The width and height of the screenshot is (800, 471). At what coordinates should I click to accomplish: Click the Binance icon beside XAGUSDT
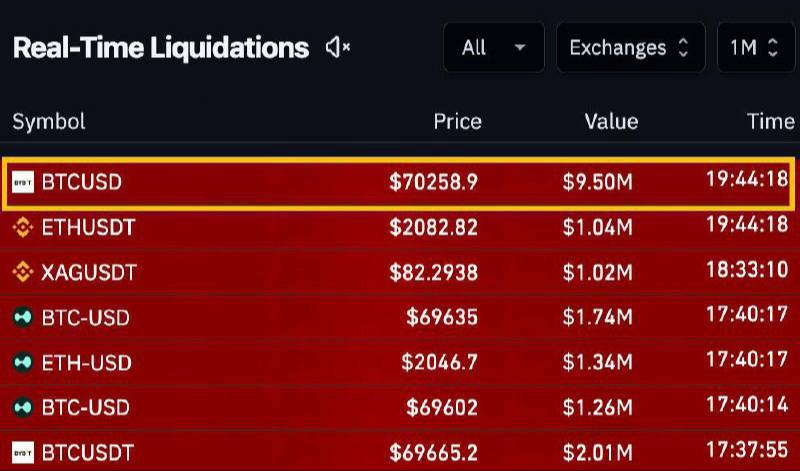coord(23,272)
